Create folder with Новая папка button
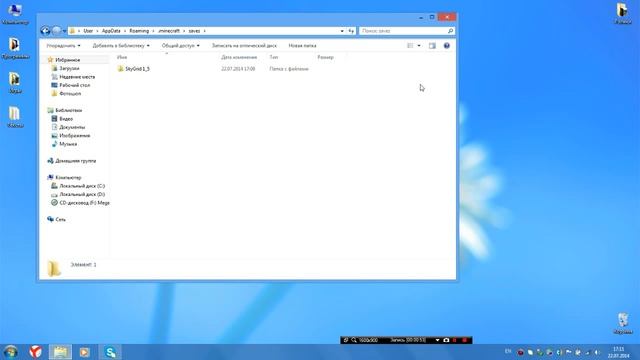Screen dimensions: 640x360 point(302,46)
